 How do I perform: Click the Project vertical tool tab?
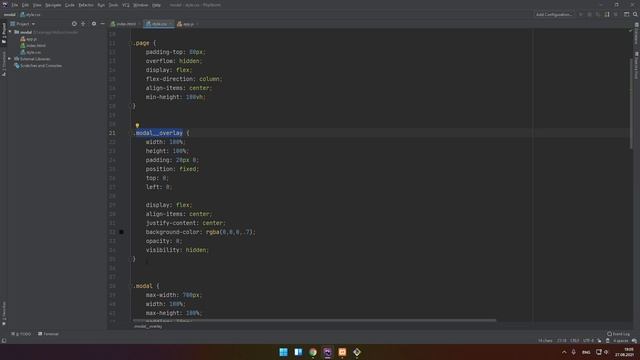click(4, 32)
